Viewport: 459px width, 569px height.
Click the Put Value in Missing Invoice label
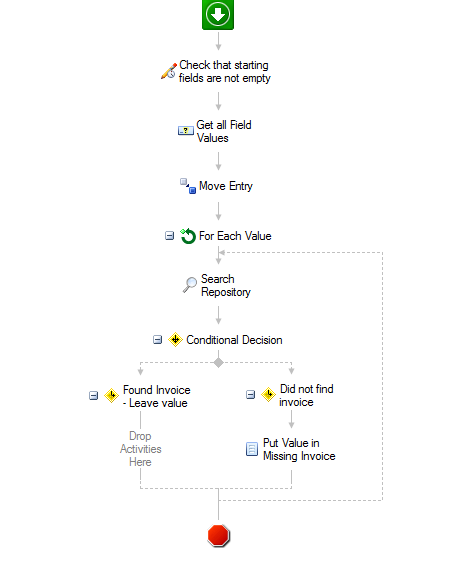[x=299, y=449]
